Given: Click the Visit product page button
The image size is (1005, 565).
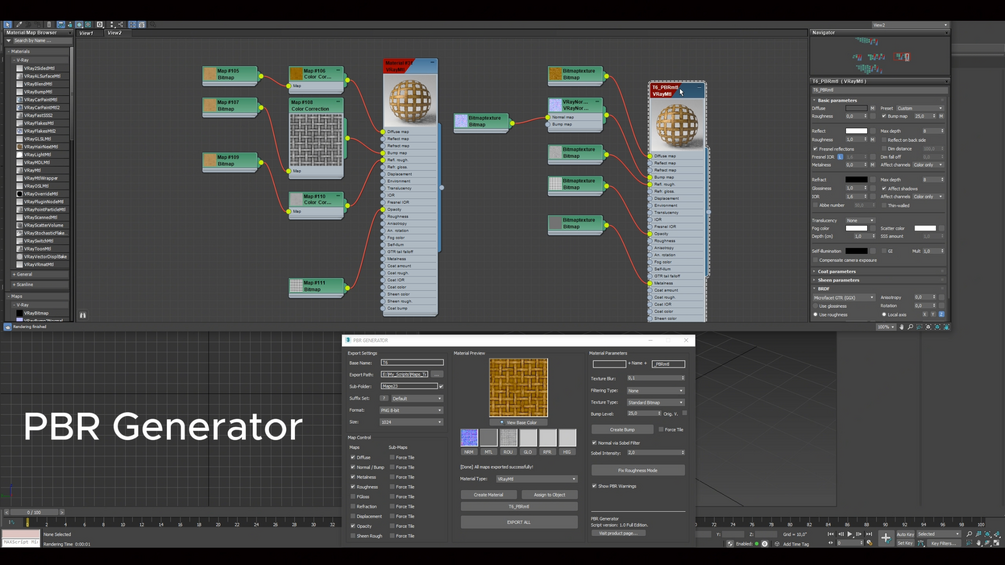Looking at the screenshot, I should coord(618,533).
